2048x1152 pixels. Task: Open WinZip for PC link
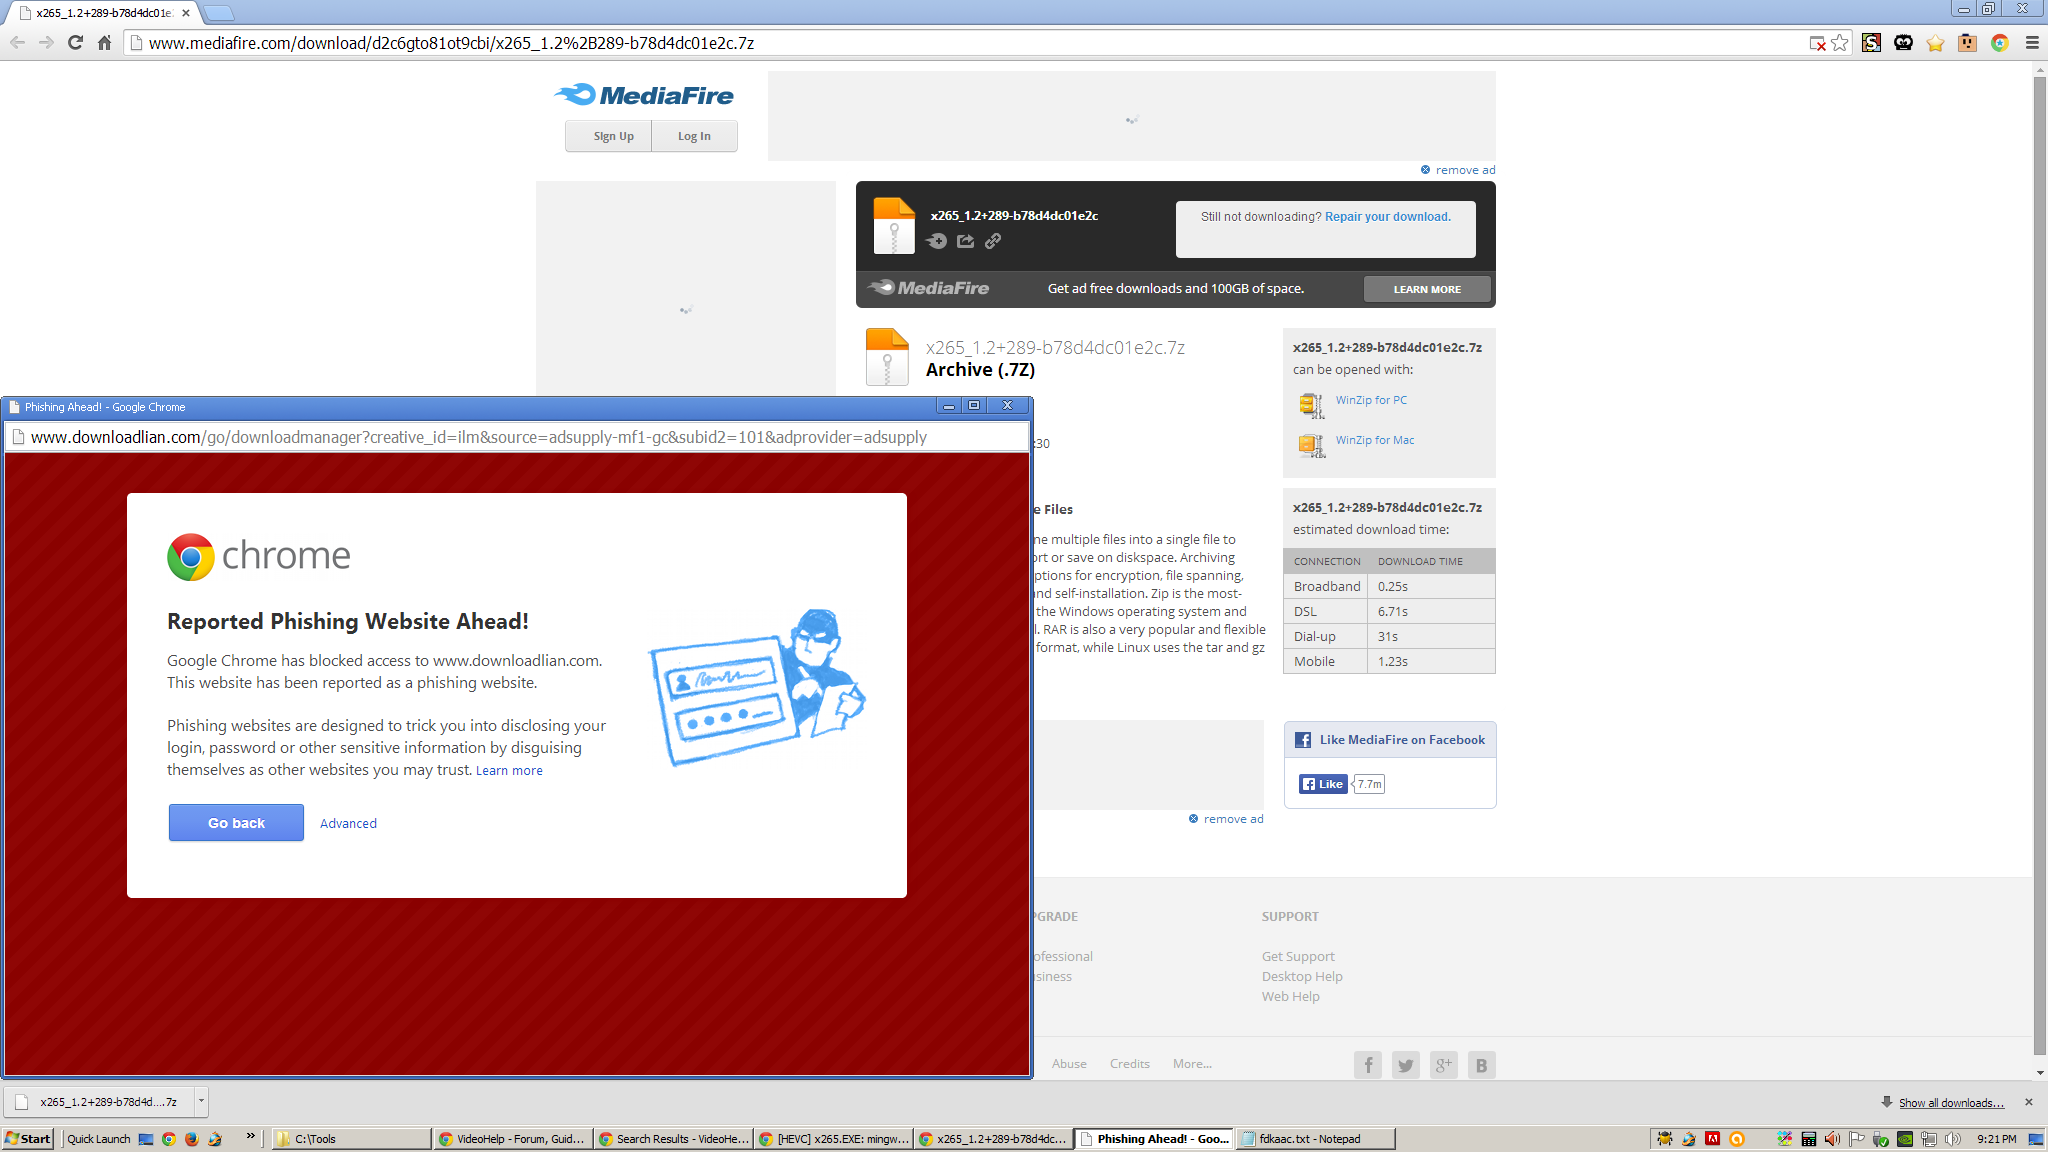point(1371,400)
